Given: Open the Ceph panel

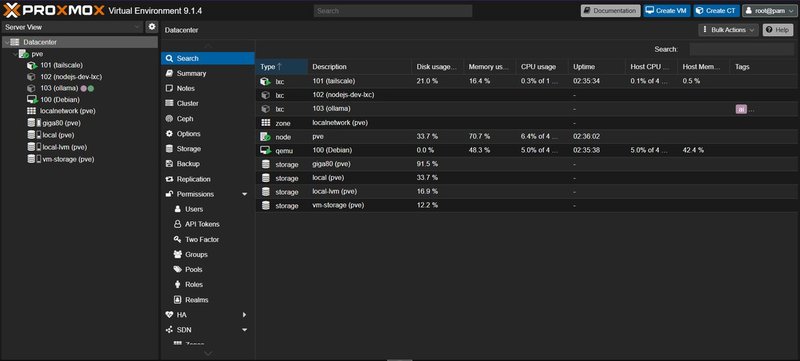Looking at the screenshot, I should [x=208, y=118].
